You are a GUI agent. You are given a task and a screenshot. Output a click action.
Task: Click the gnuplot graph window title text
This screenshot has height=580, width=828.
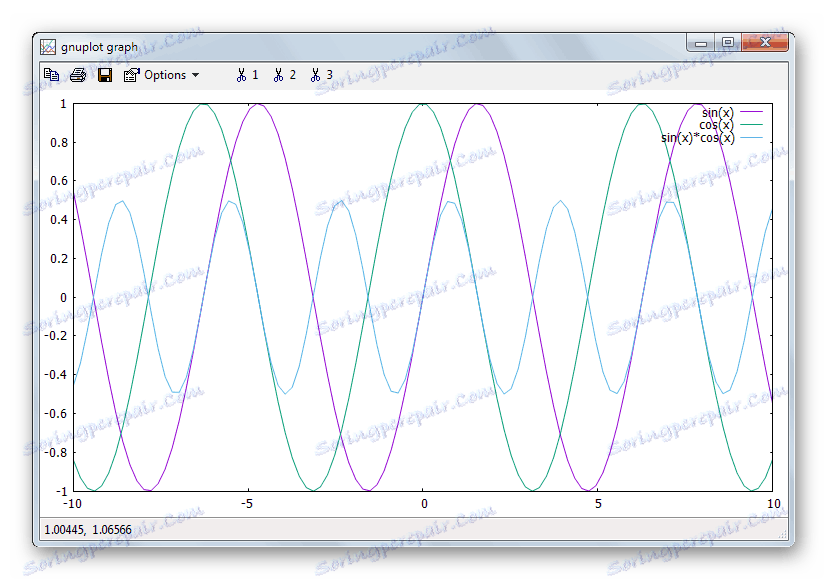(99, 47)
